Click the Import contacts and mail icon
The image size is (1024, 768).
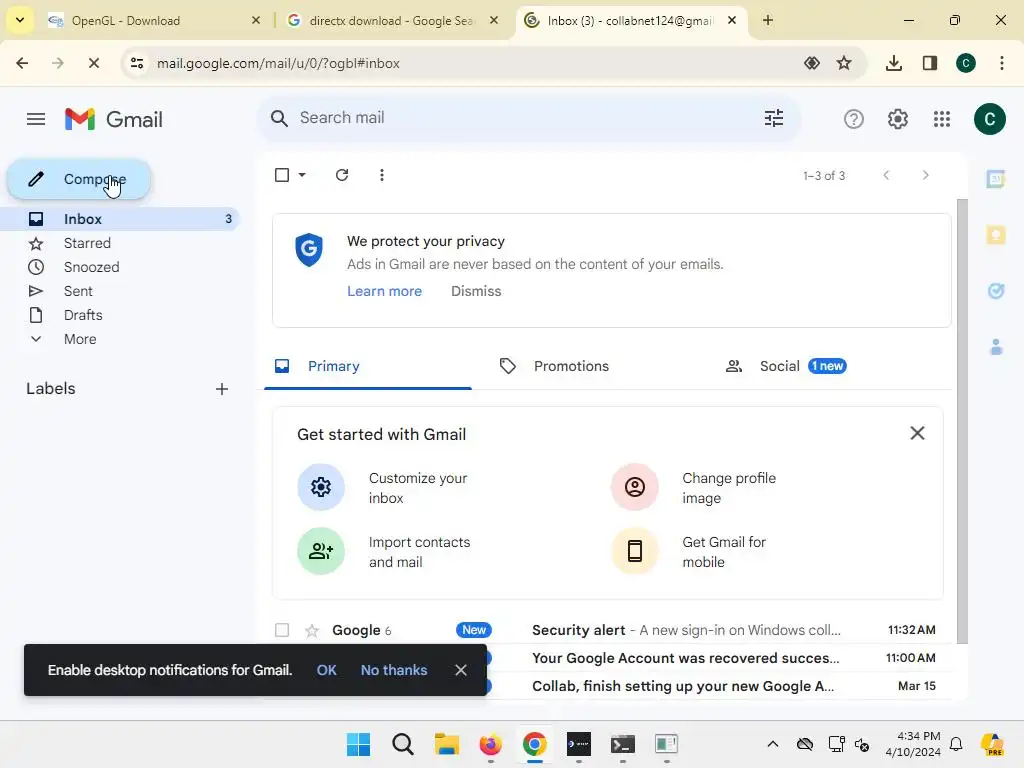pos(321,551)
